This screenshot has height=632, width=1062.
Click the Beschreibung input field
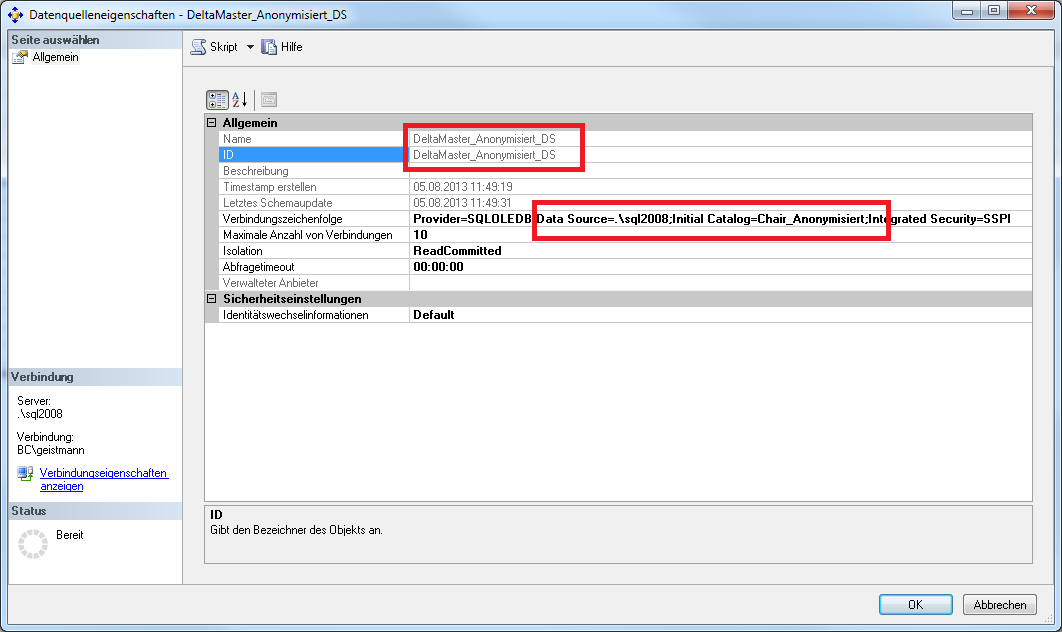point(600,171)
